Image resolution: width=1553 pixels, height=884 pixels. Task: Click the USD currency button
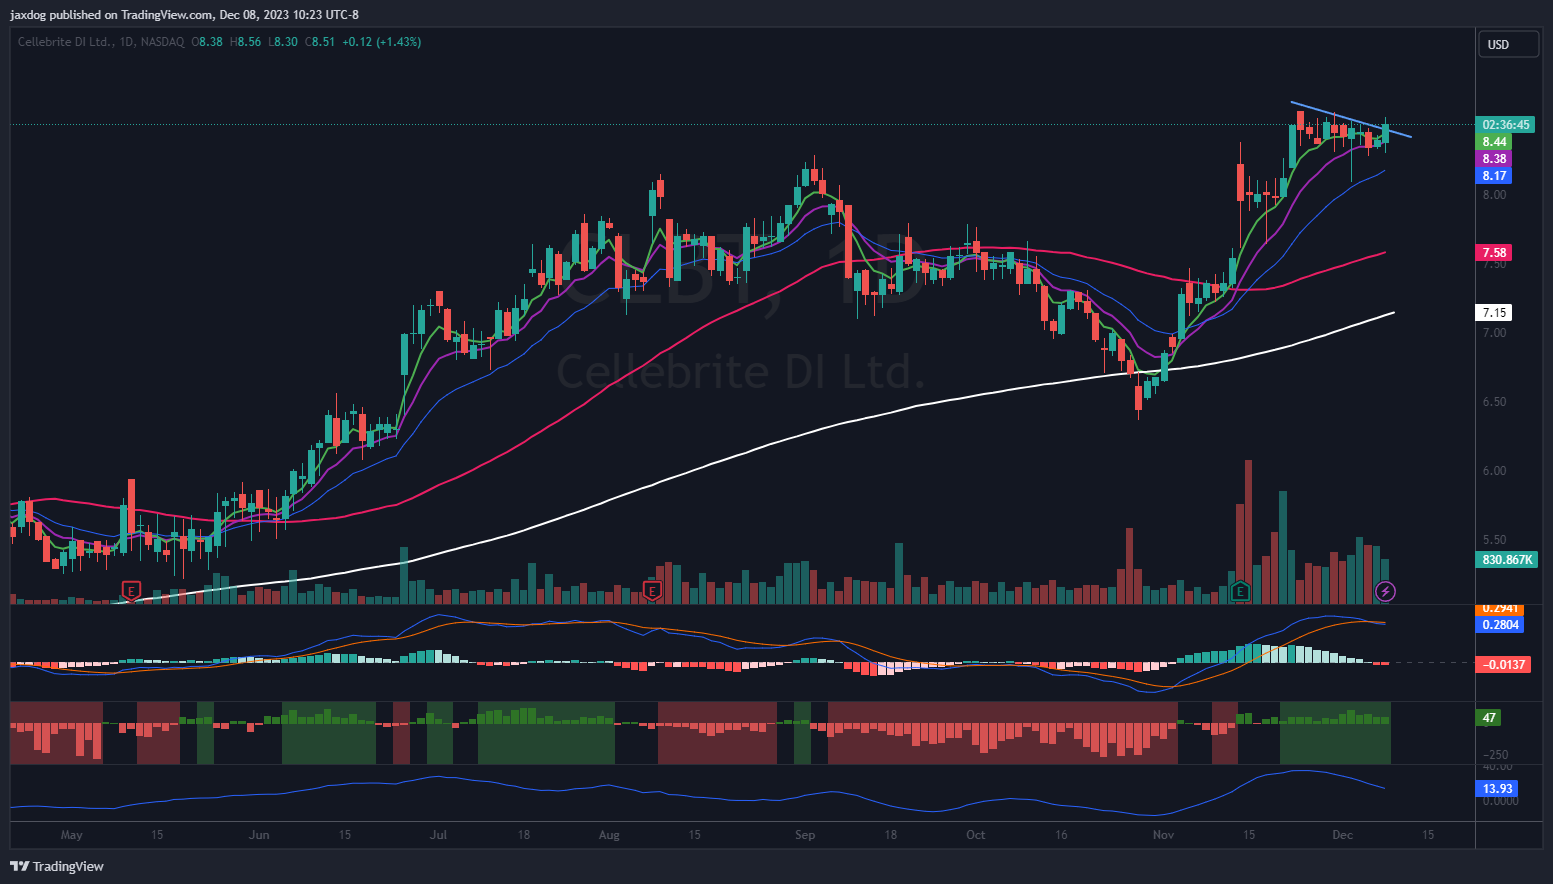coord(1508,44)
